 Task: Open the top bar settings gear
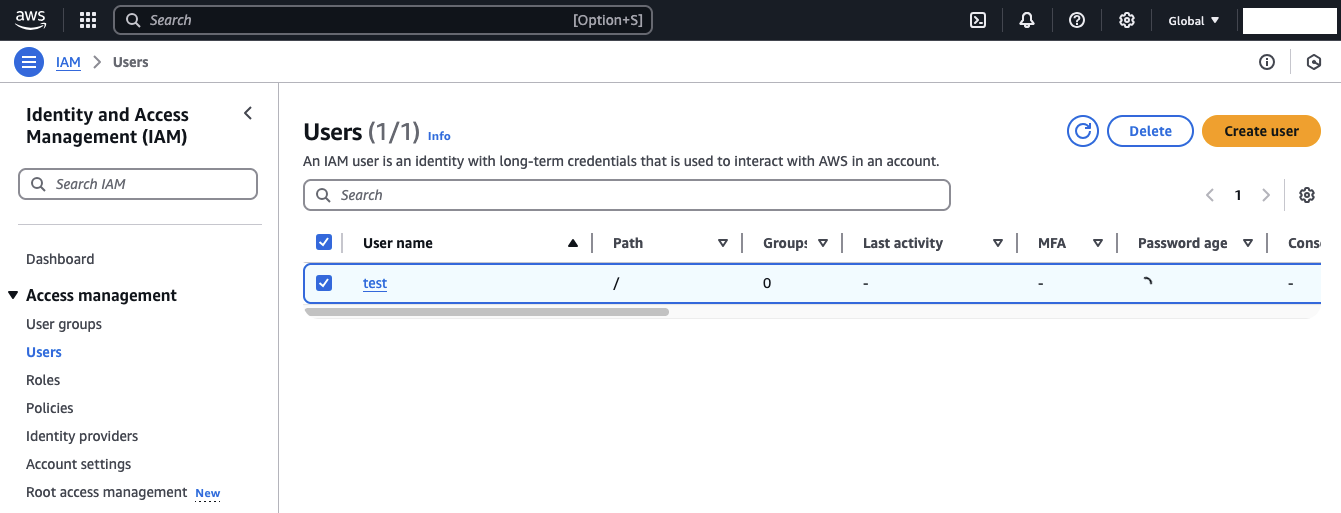pos(1127,20)
